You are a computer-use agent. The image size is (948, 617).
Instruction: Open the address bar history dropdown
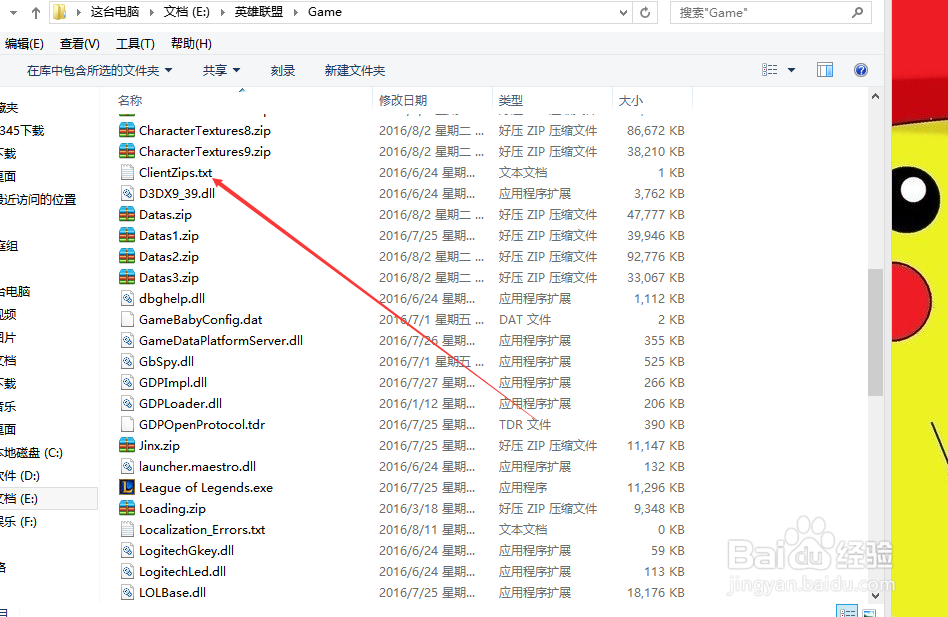click(624, 13)
